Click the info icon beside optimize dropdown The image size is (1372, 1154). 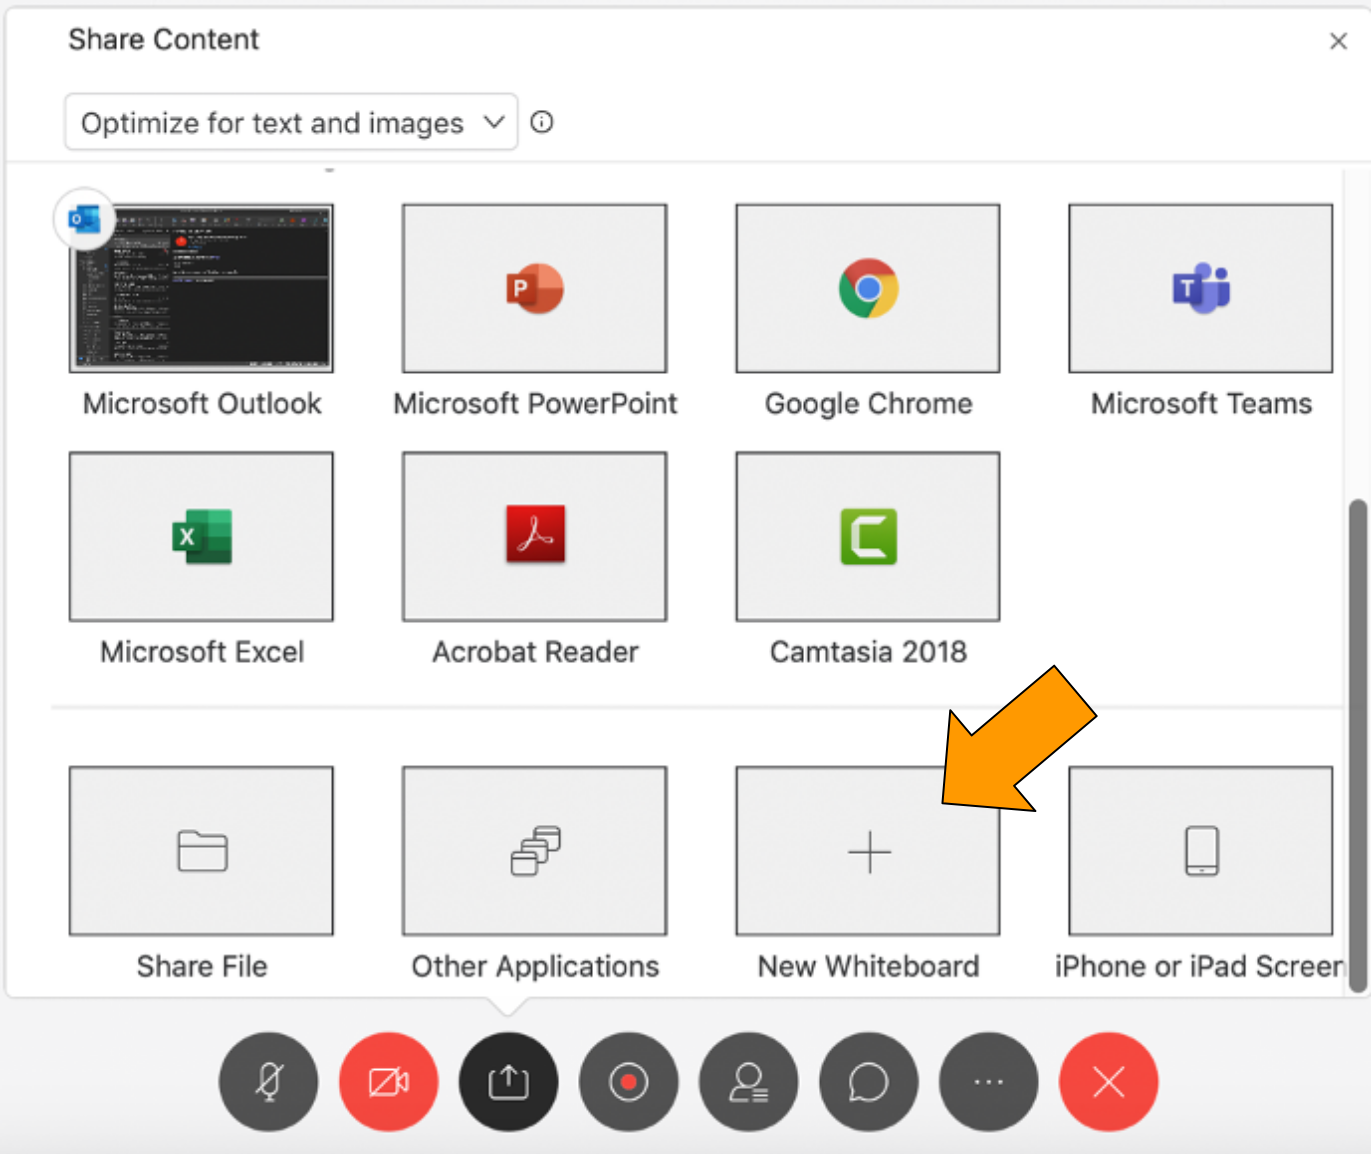(542, 122)
